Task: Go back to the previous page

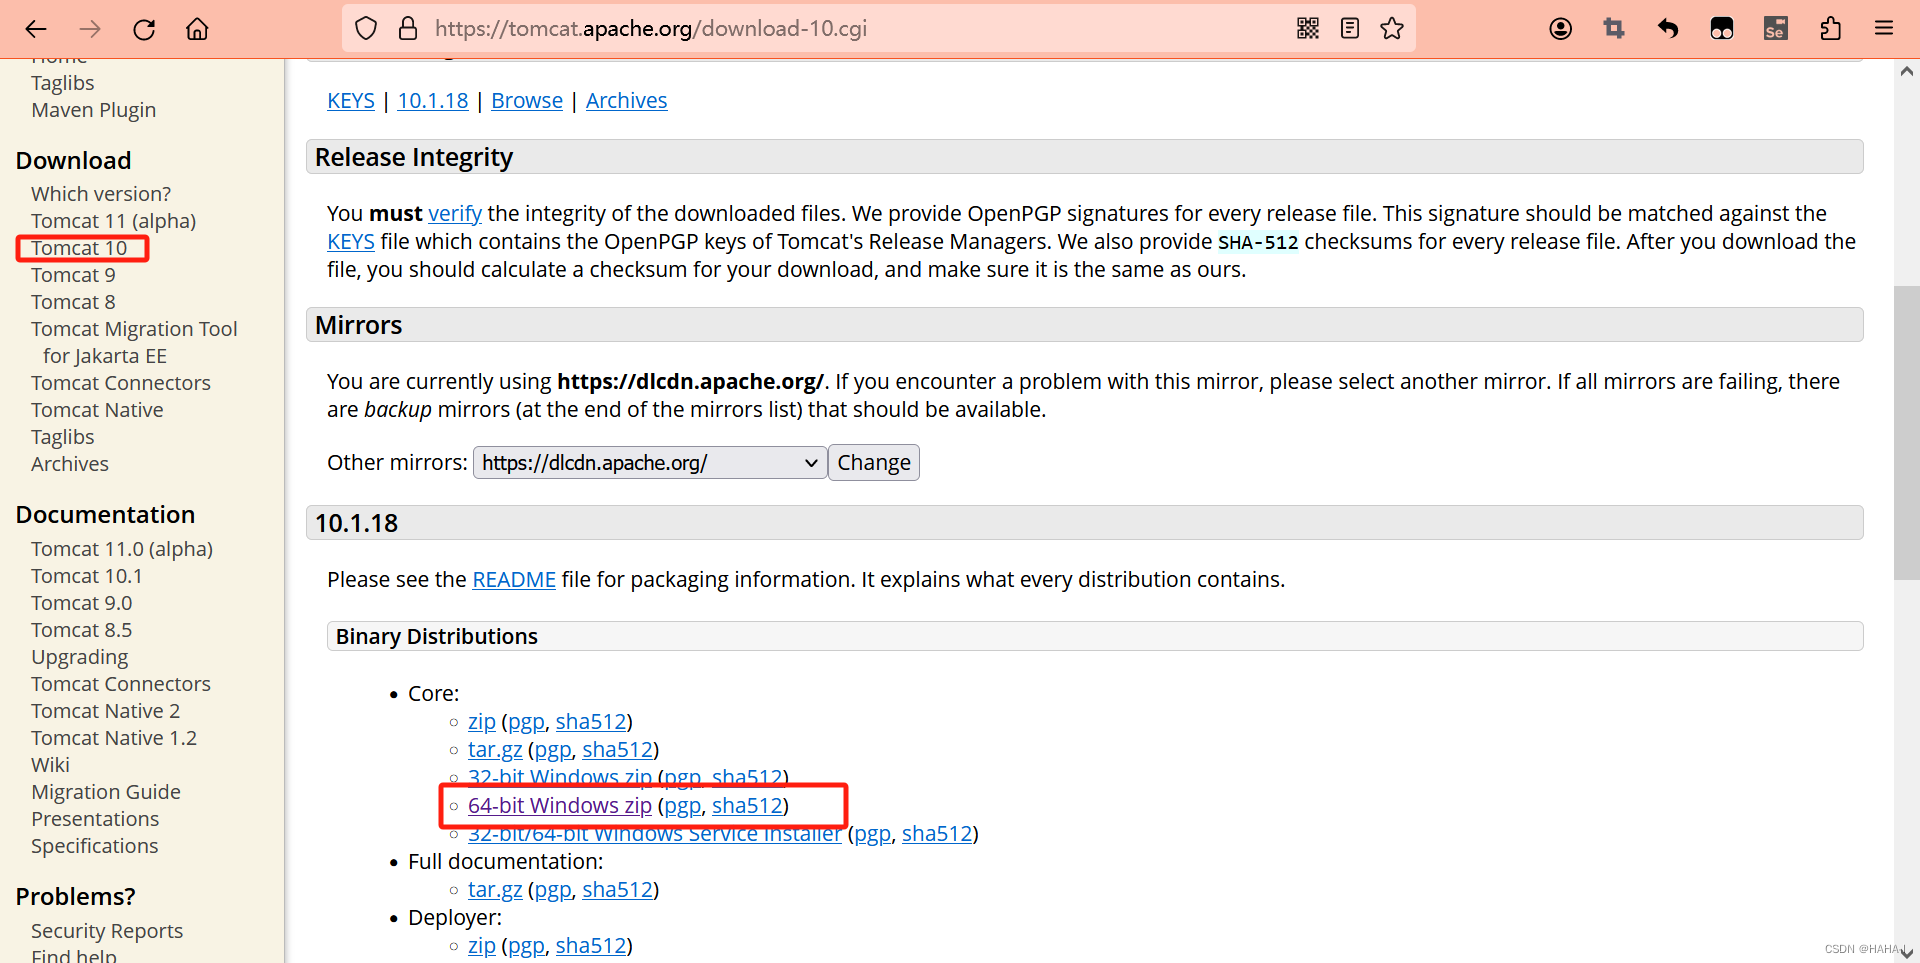Action: pos(36,29)
